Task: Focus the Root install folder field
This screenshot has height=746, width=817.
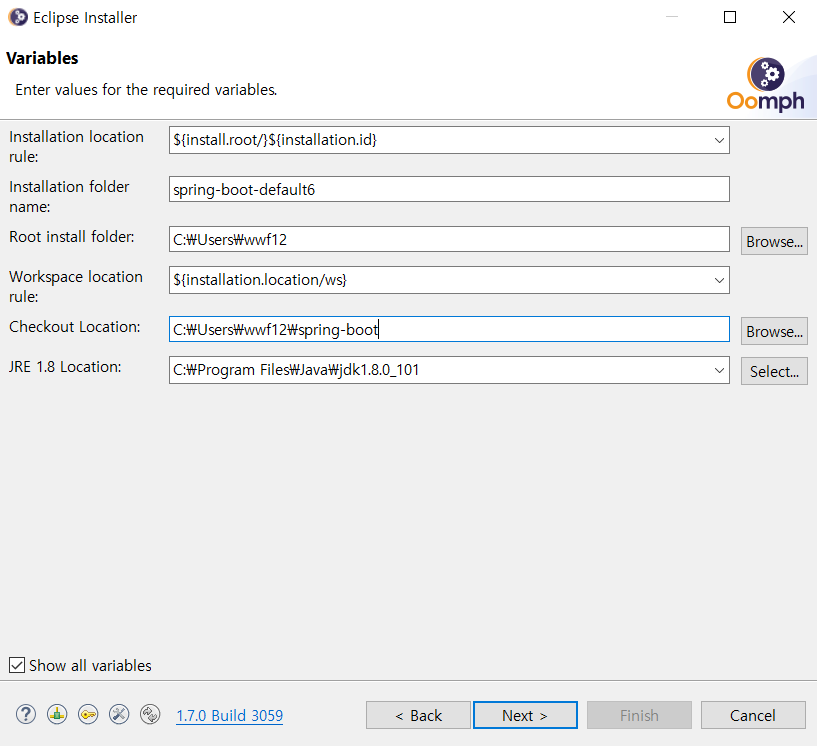Action: (449, 239)
